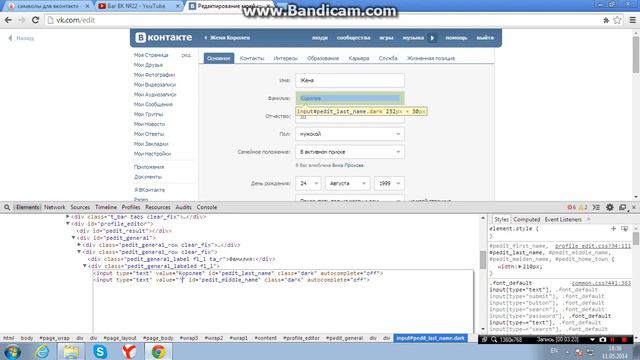The height and width of the screenshot is (360, 640).
Task: Open the Console panel in DevTools
Action: (207, 207)
